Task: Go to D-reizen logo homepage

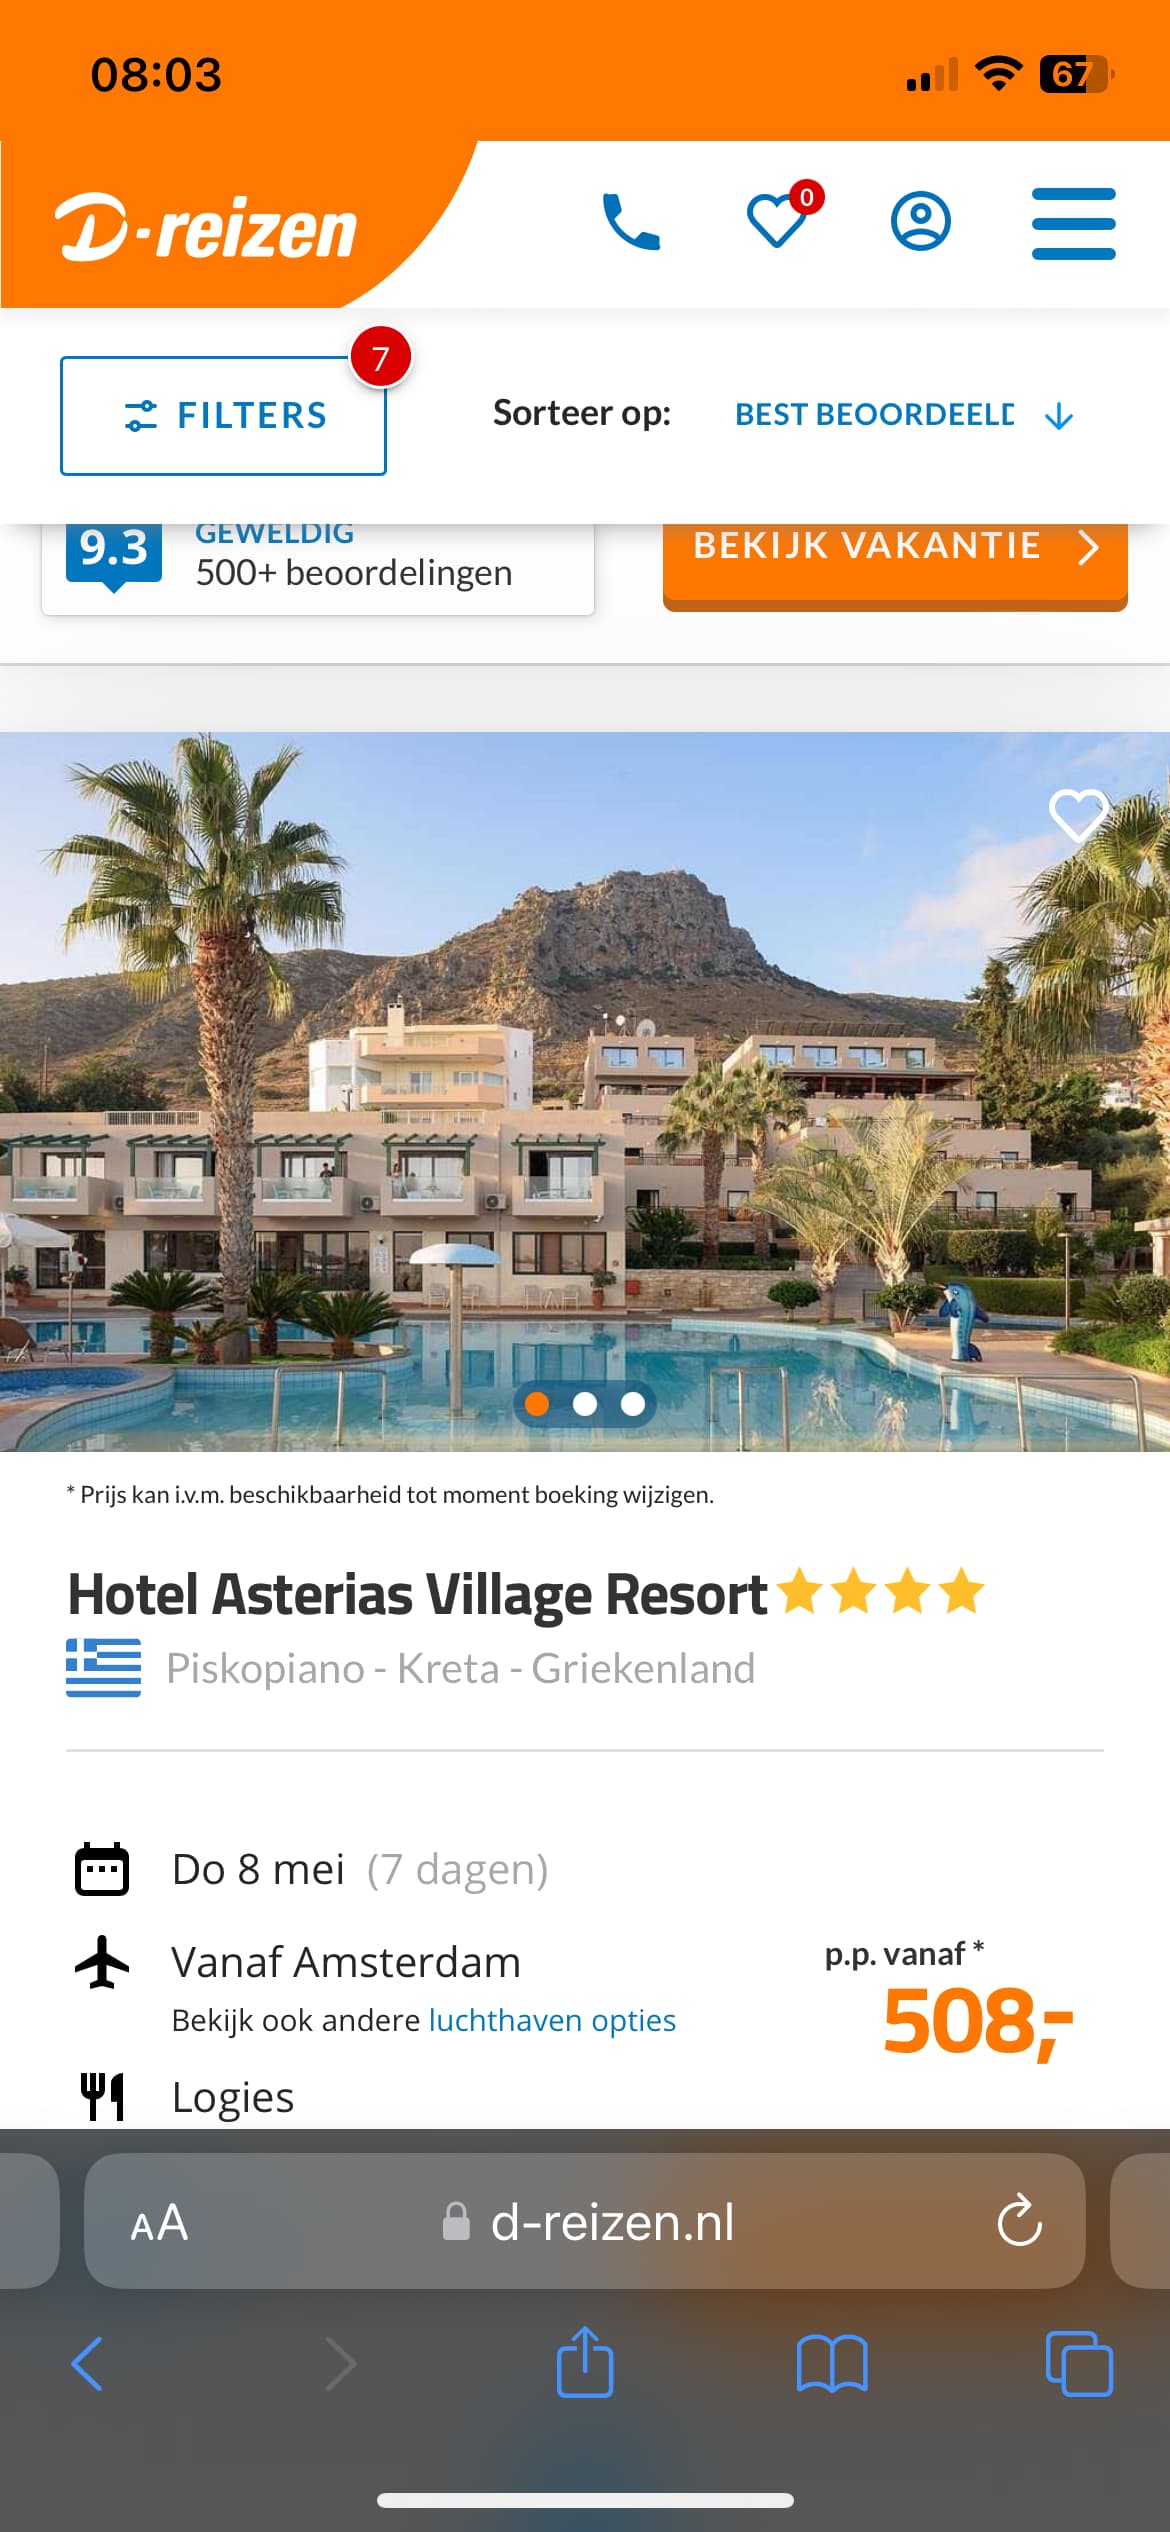Action: [207, 228]
